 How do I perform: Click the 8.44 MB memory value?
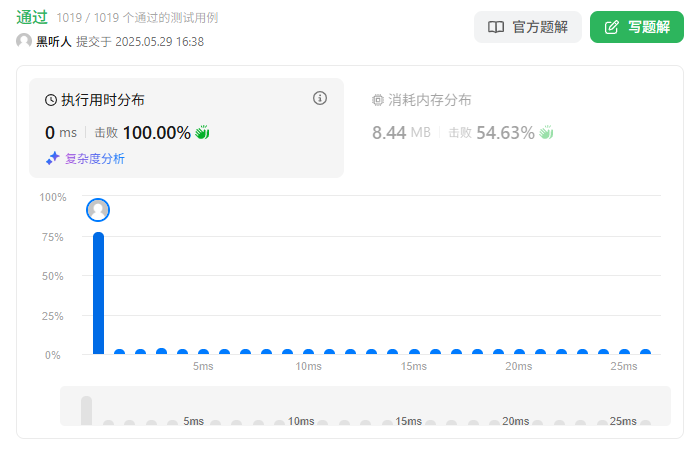[401, 133]
